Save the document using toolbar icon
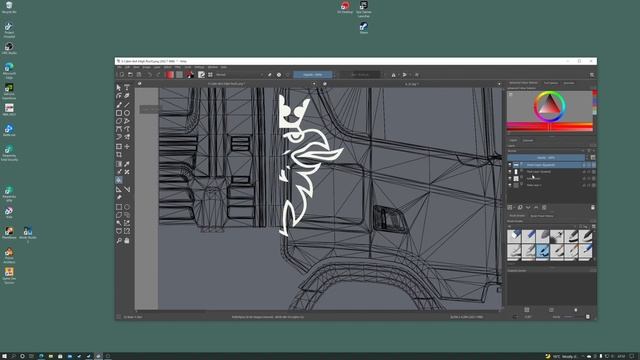This screenshot has width=640, height=360. coord(139,75)
